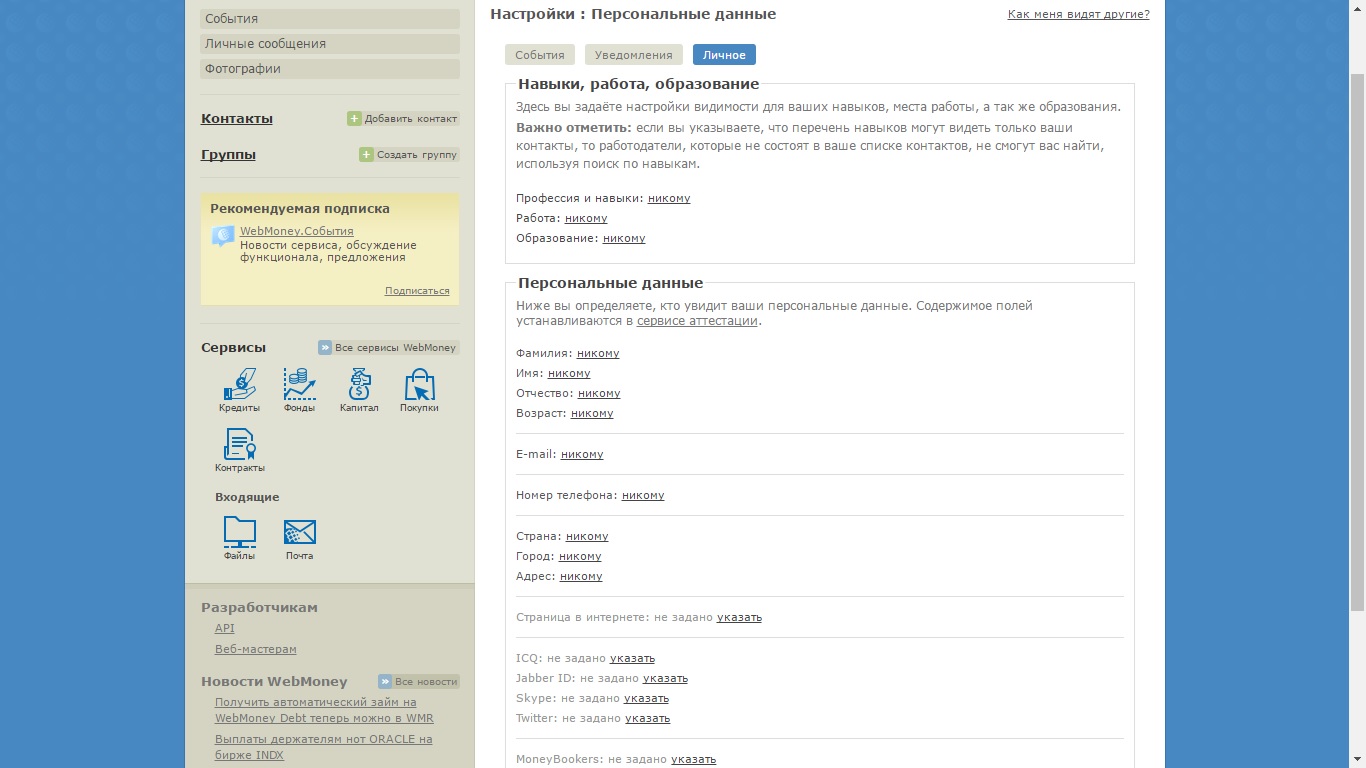This screenshot has width=1366, height=768.
Task: Click the Добавить контакт button
Action: click(x=403, y=118)
